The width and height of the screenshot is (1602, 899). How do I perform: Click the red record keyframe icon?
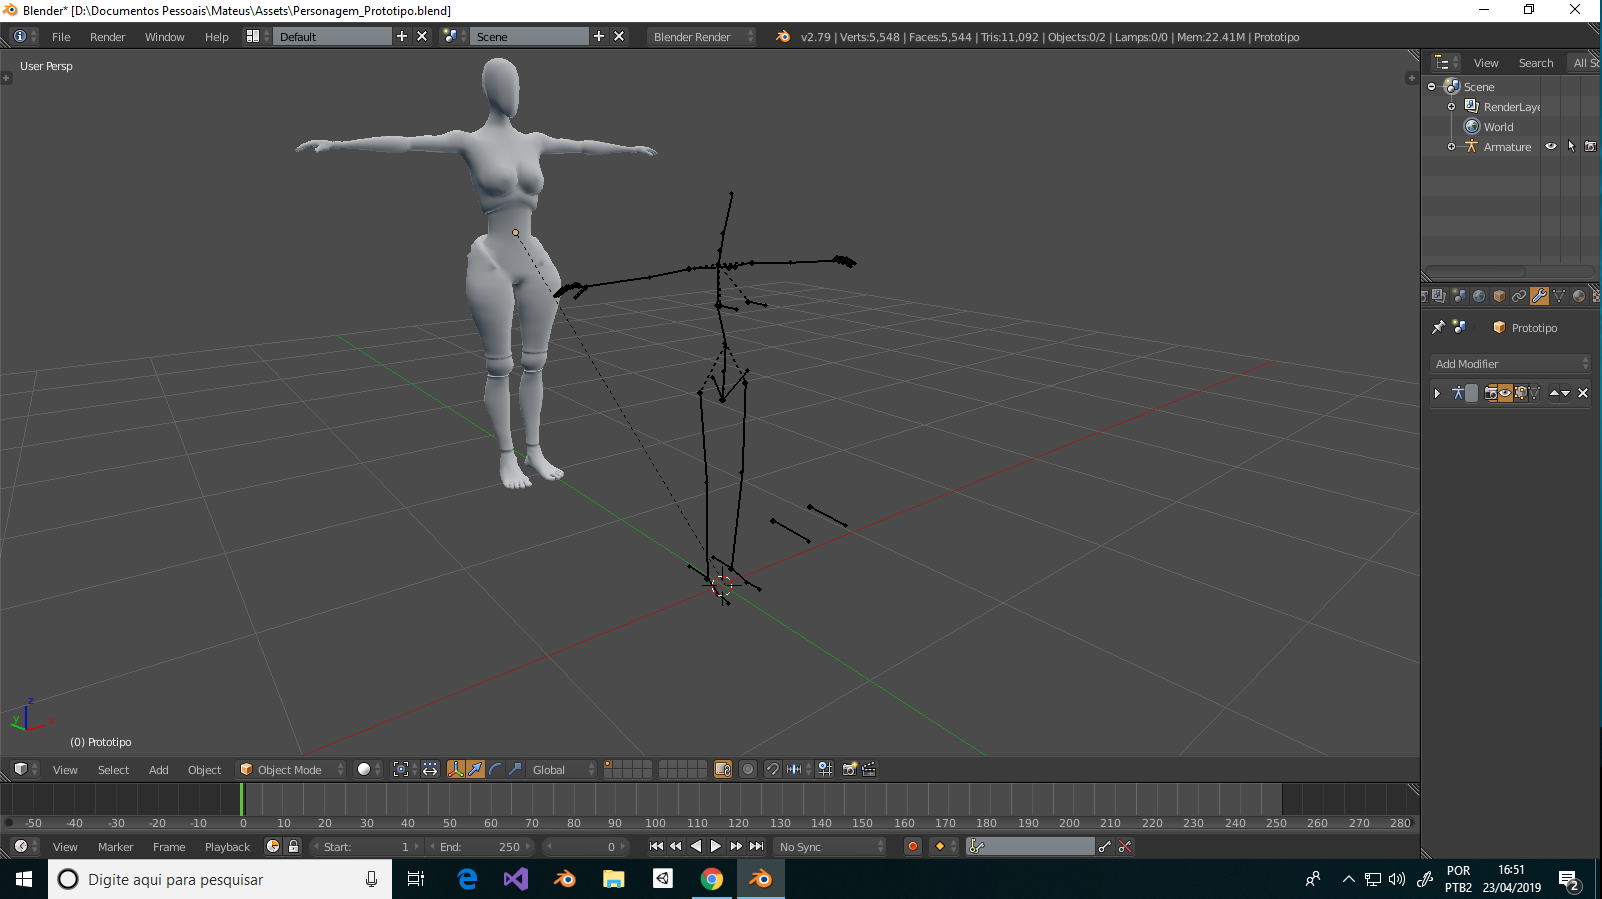coord(912,846)
